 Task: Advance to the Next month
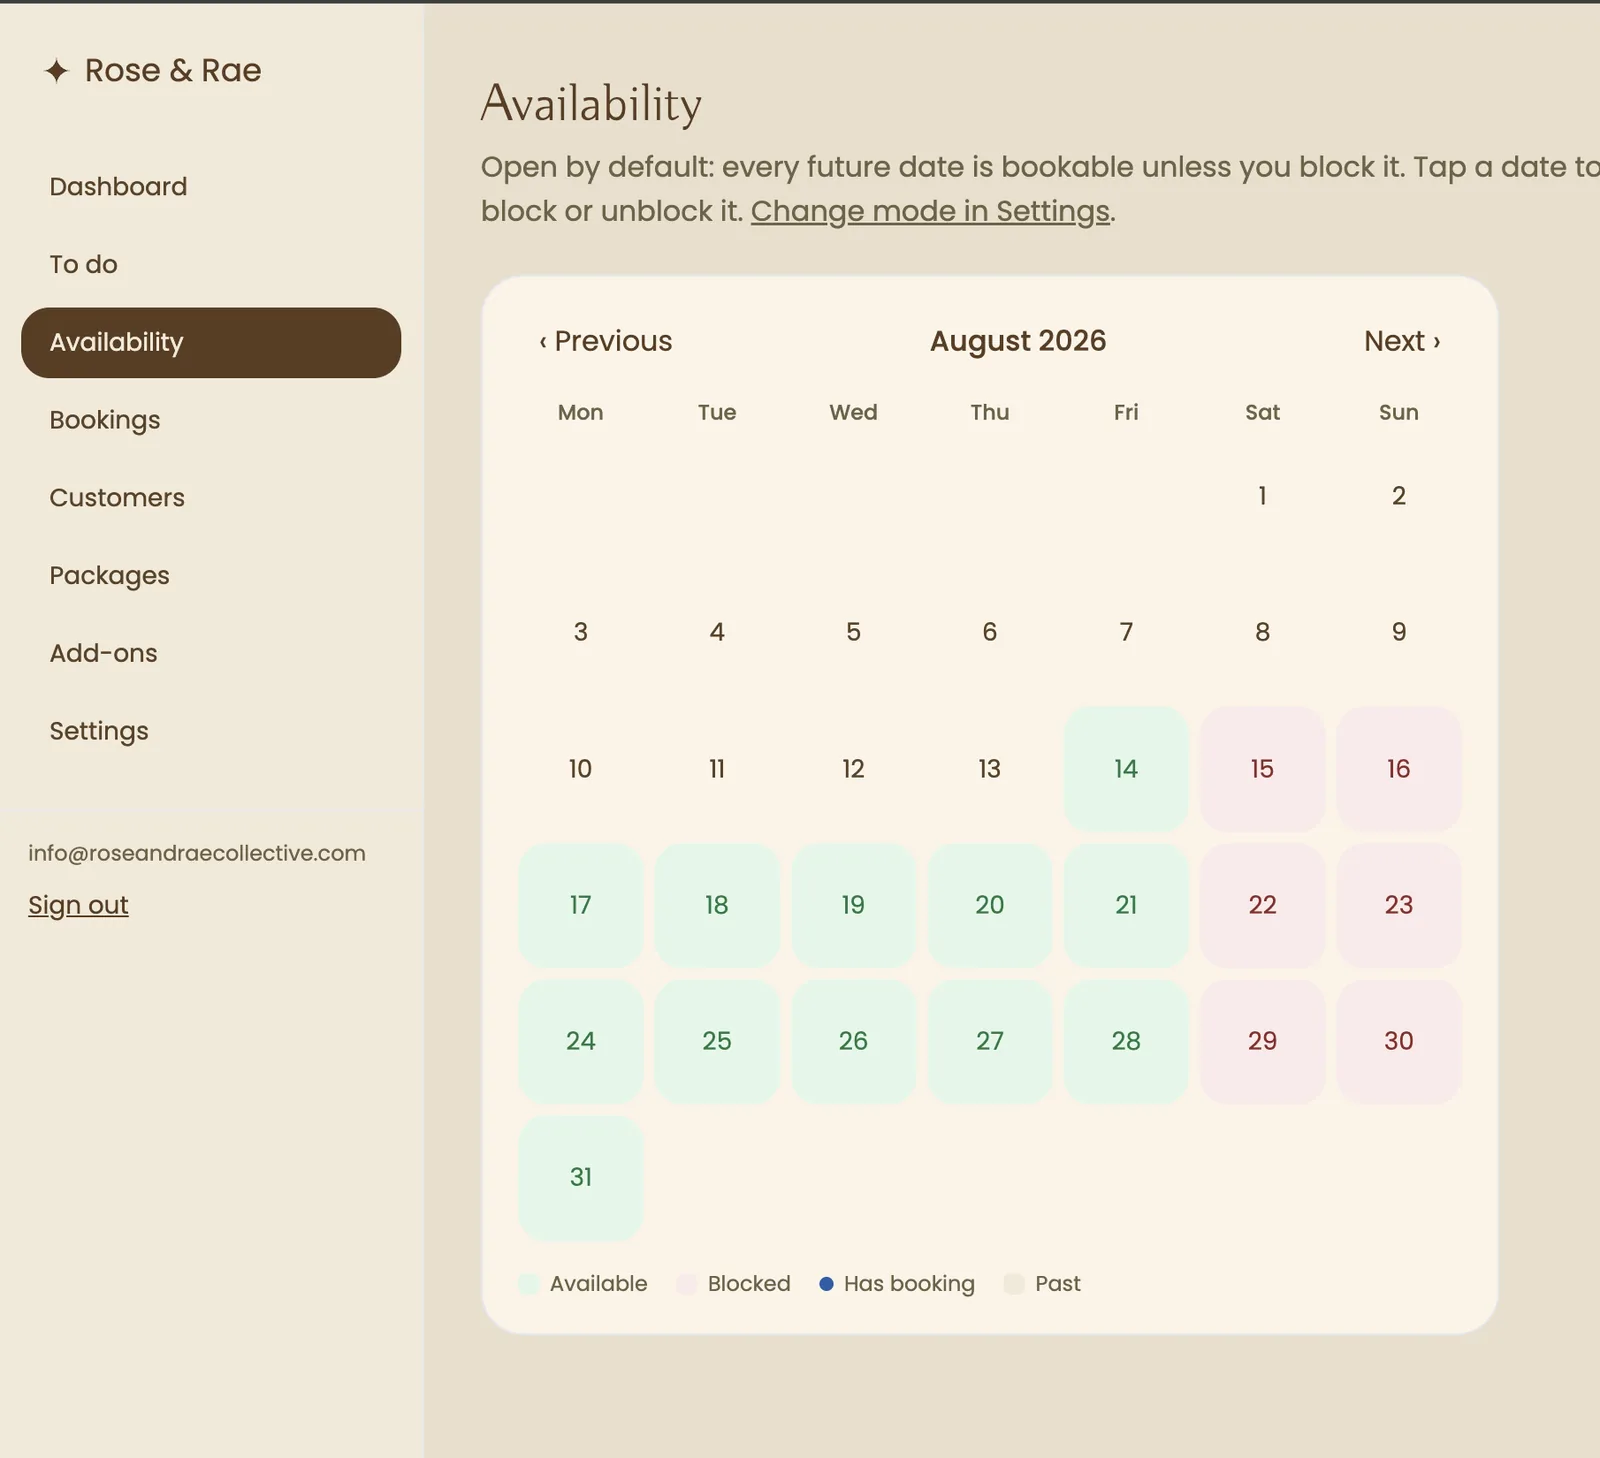coord(1402,341)
